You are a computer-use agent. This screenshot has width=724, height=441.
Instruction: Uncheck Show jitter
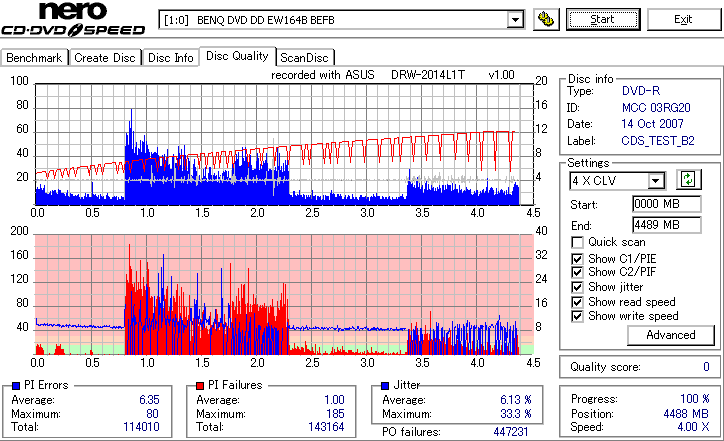(x=577, y=287)
